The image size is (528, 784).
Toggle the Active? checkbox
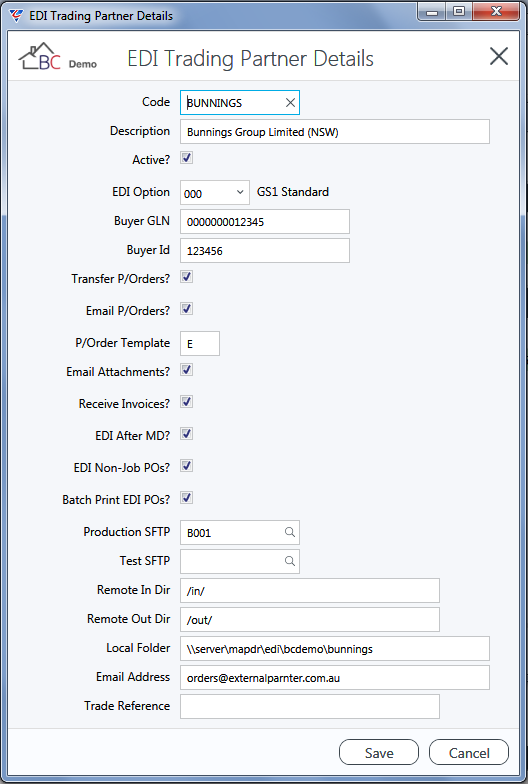pos(186,158)
